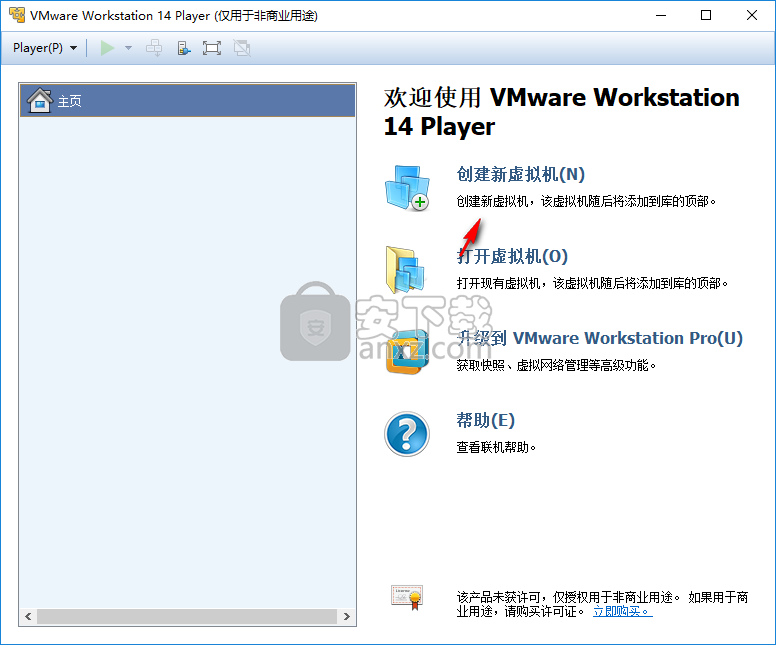Click the open virtual machine folder icon
776x645 pixels.
pos(405,270)
